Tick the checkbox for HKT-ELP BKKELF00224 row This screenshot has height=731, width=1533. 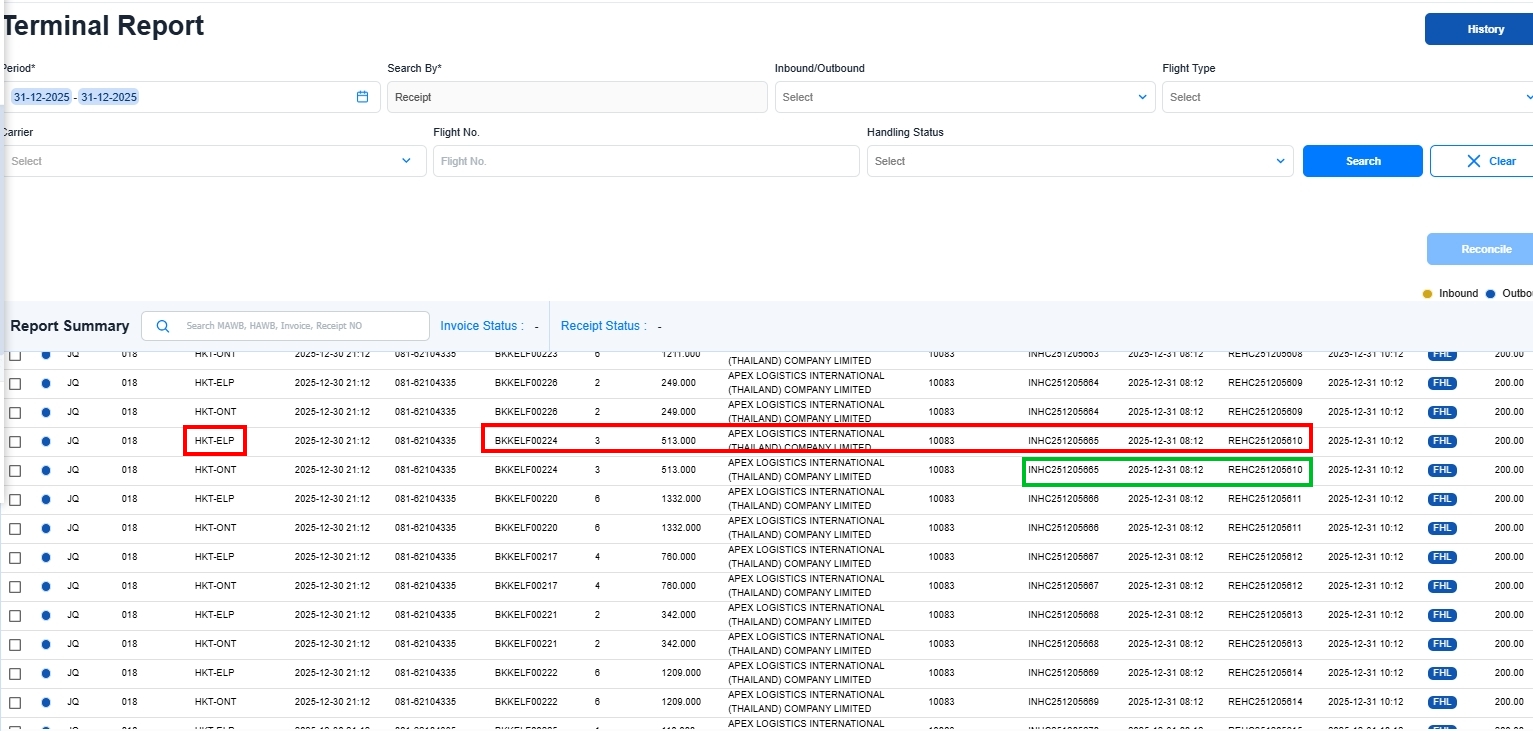click(x=15, y=441)
